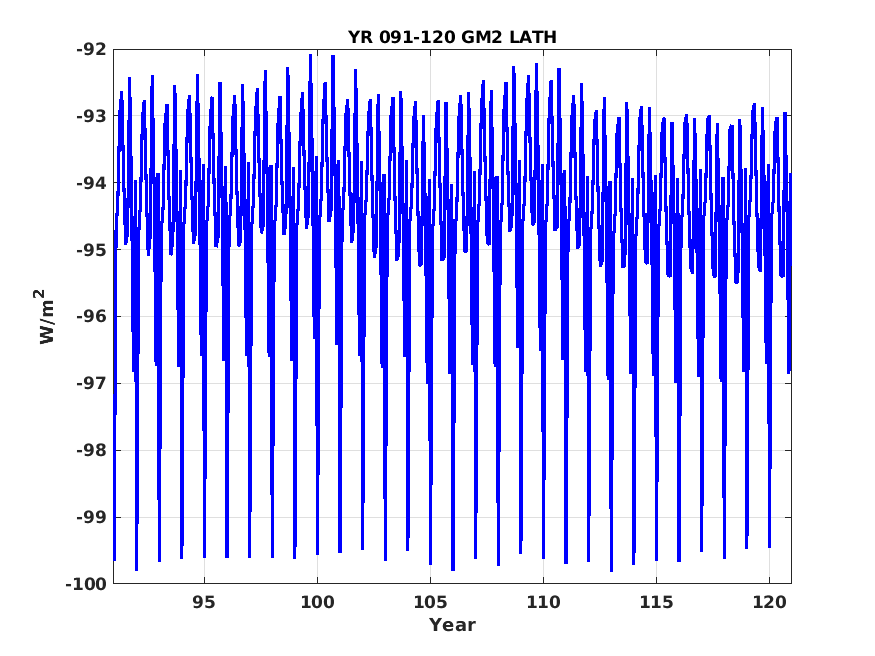The height and width of the screenshot is (656, 875).
Task: Click the y-axis tick label -92
Action: tap(91, 50)
